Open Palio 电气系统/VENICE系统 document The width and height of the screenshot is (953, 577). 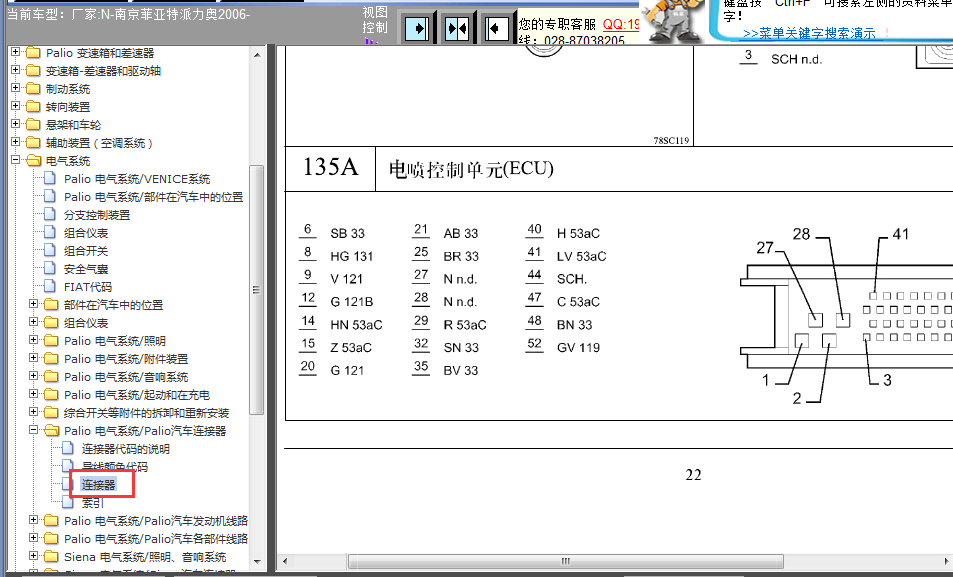pyautogui.click(x=137, y=179)
